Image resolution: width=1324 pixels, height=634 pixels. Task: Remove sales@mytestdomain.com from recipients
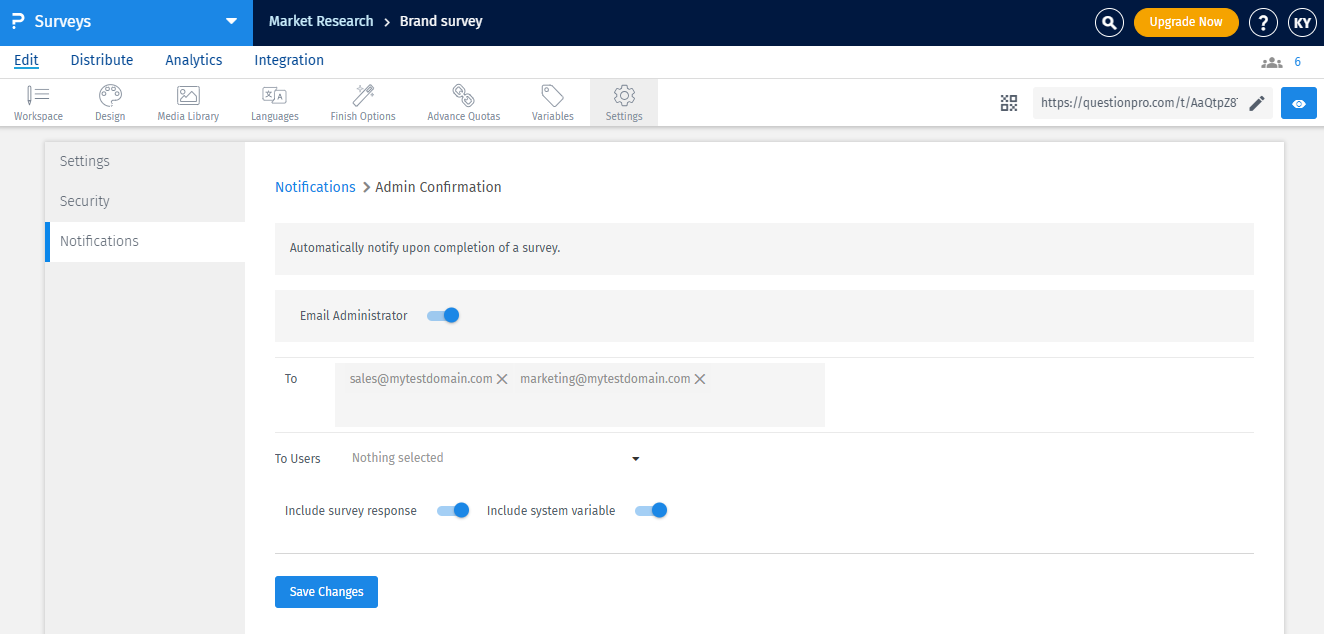(502, 379)
